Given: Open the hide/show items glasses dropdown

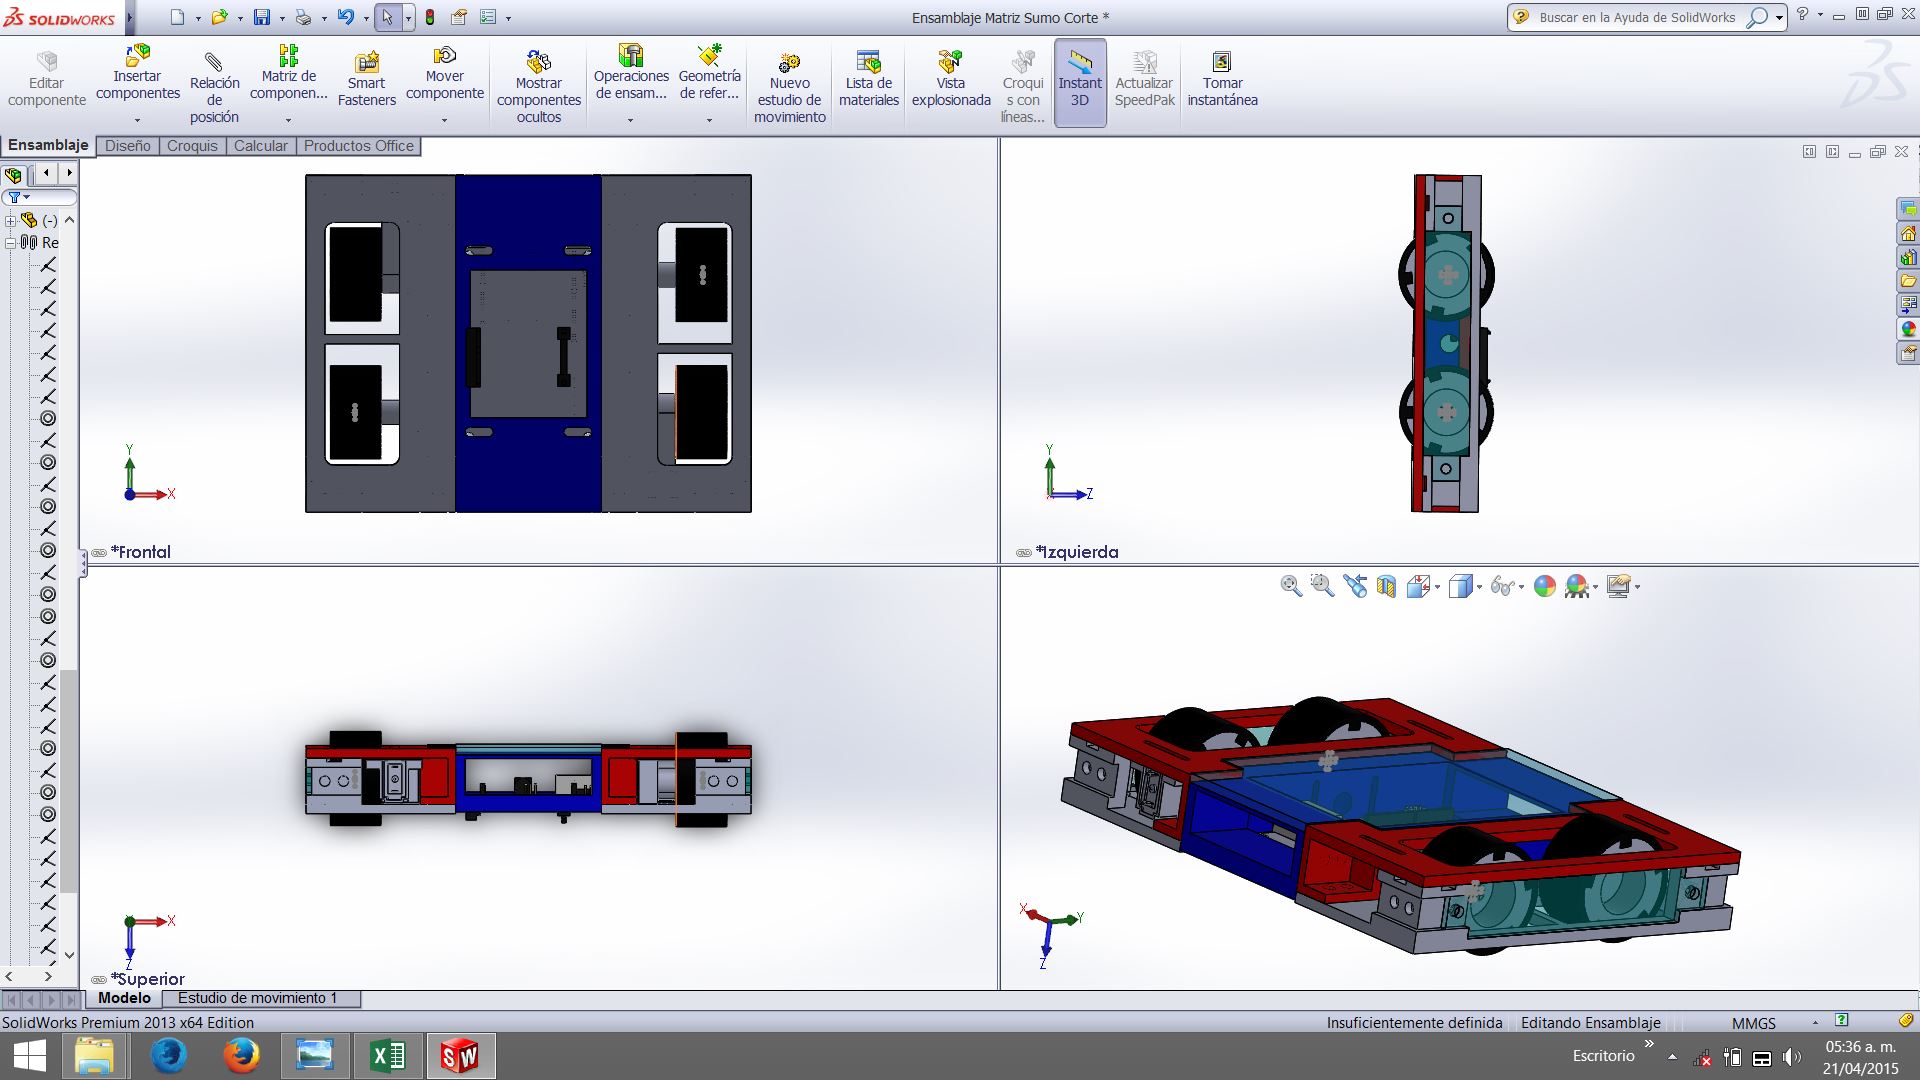Looking at the screenshot, I should point(1521,587).
